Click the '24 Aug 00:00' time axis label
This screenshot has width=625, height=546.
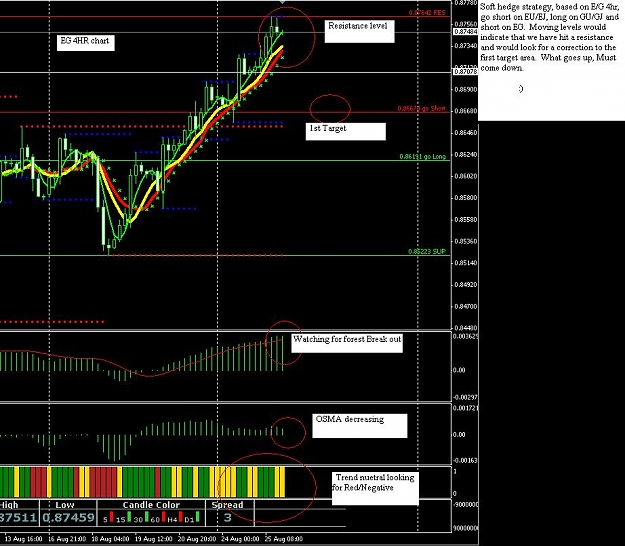[x=240, y=539]
